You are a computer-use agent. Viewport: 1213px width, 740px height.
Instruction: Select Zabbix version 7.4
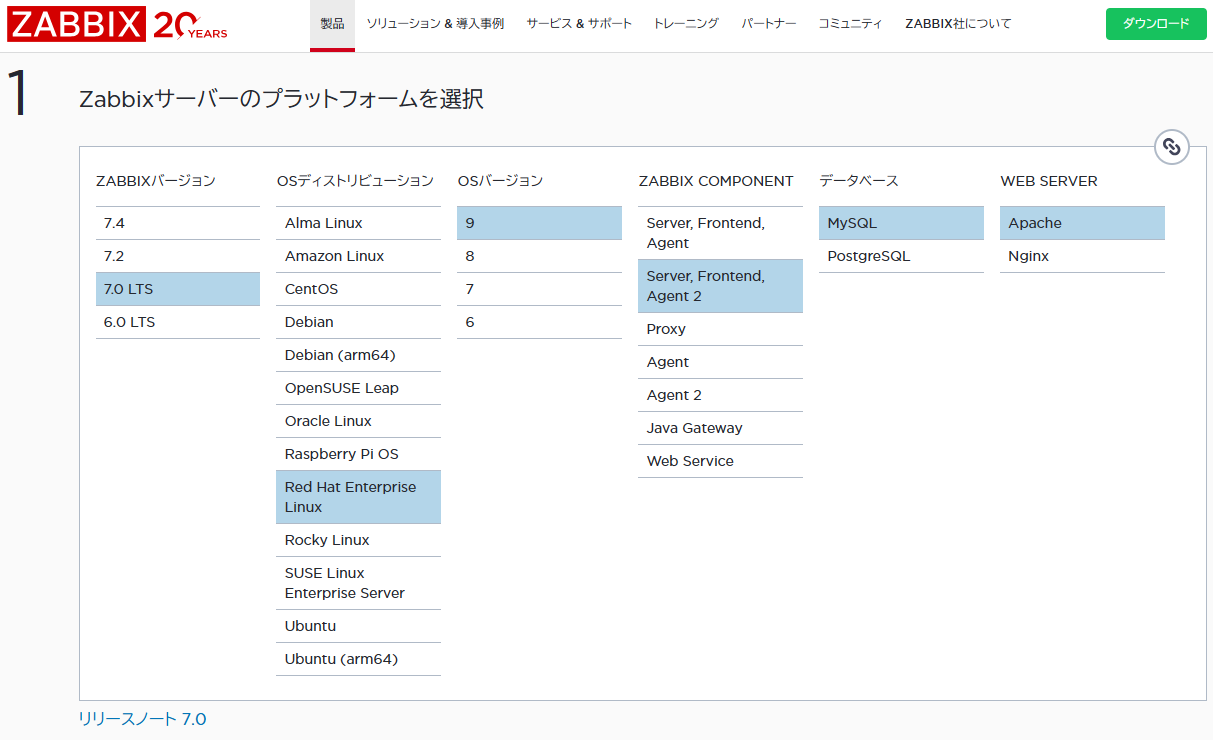point(178,223)
